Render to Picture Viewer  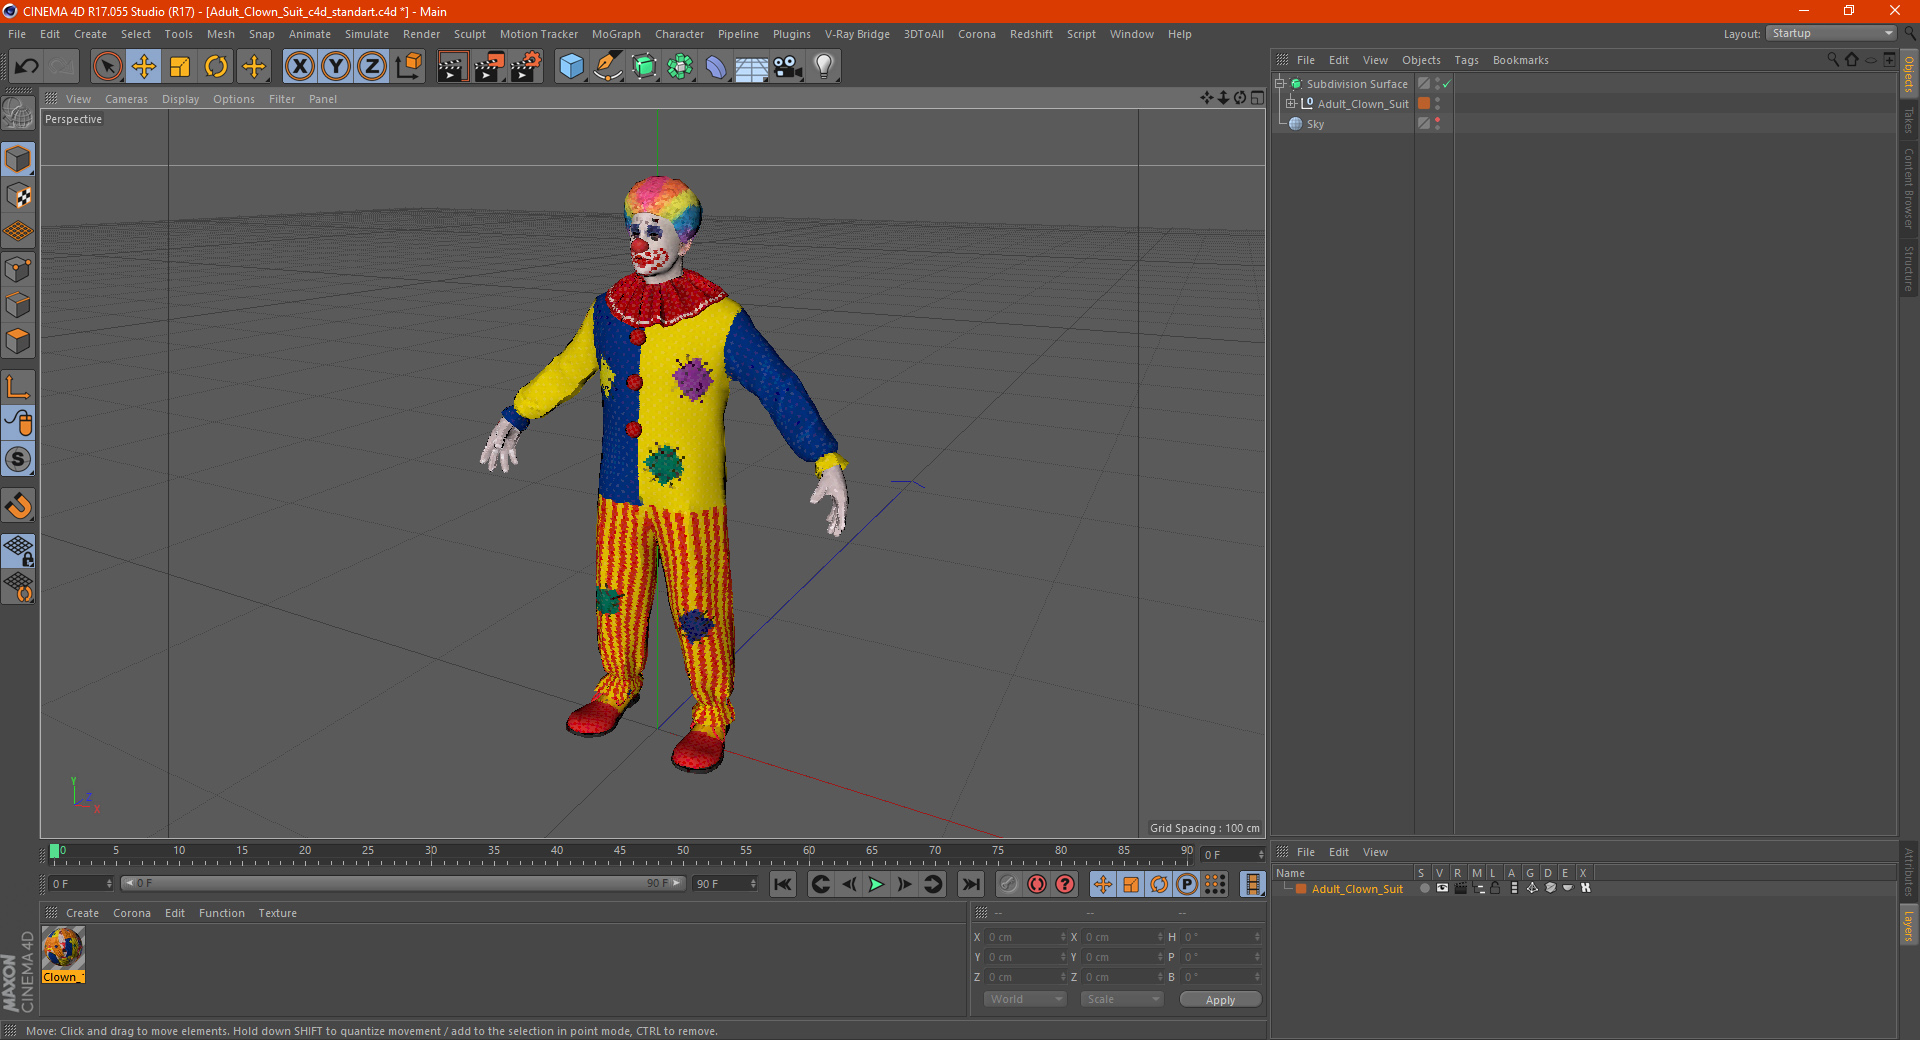[x=489, y=67]
